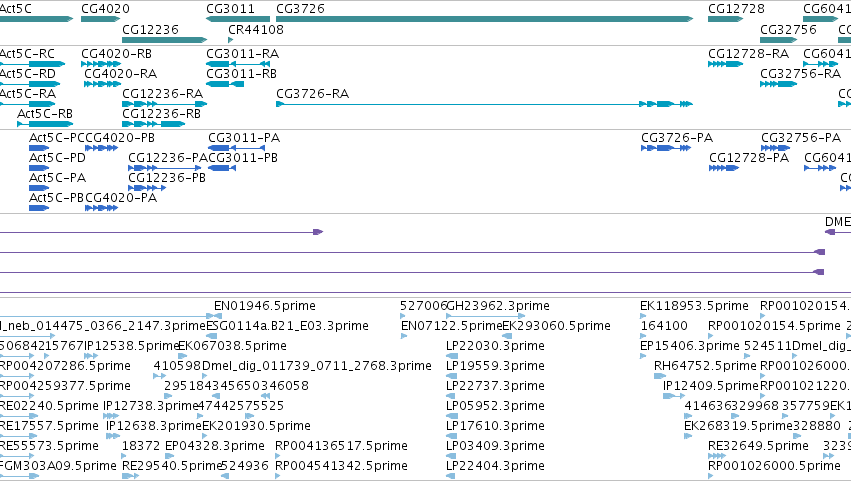Click EST label EK118953.5prime
Screen dimensions: 851x481
[694, 306]
